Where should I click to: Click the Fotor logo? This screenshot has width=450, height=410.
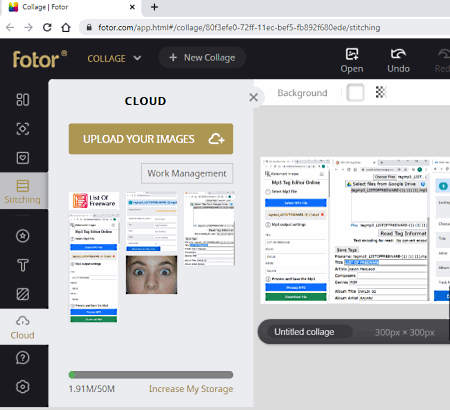point(39,59)
